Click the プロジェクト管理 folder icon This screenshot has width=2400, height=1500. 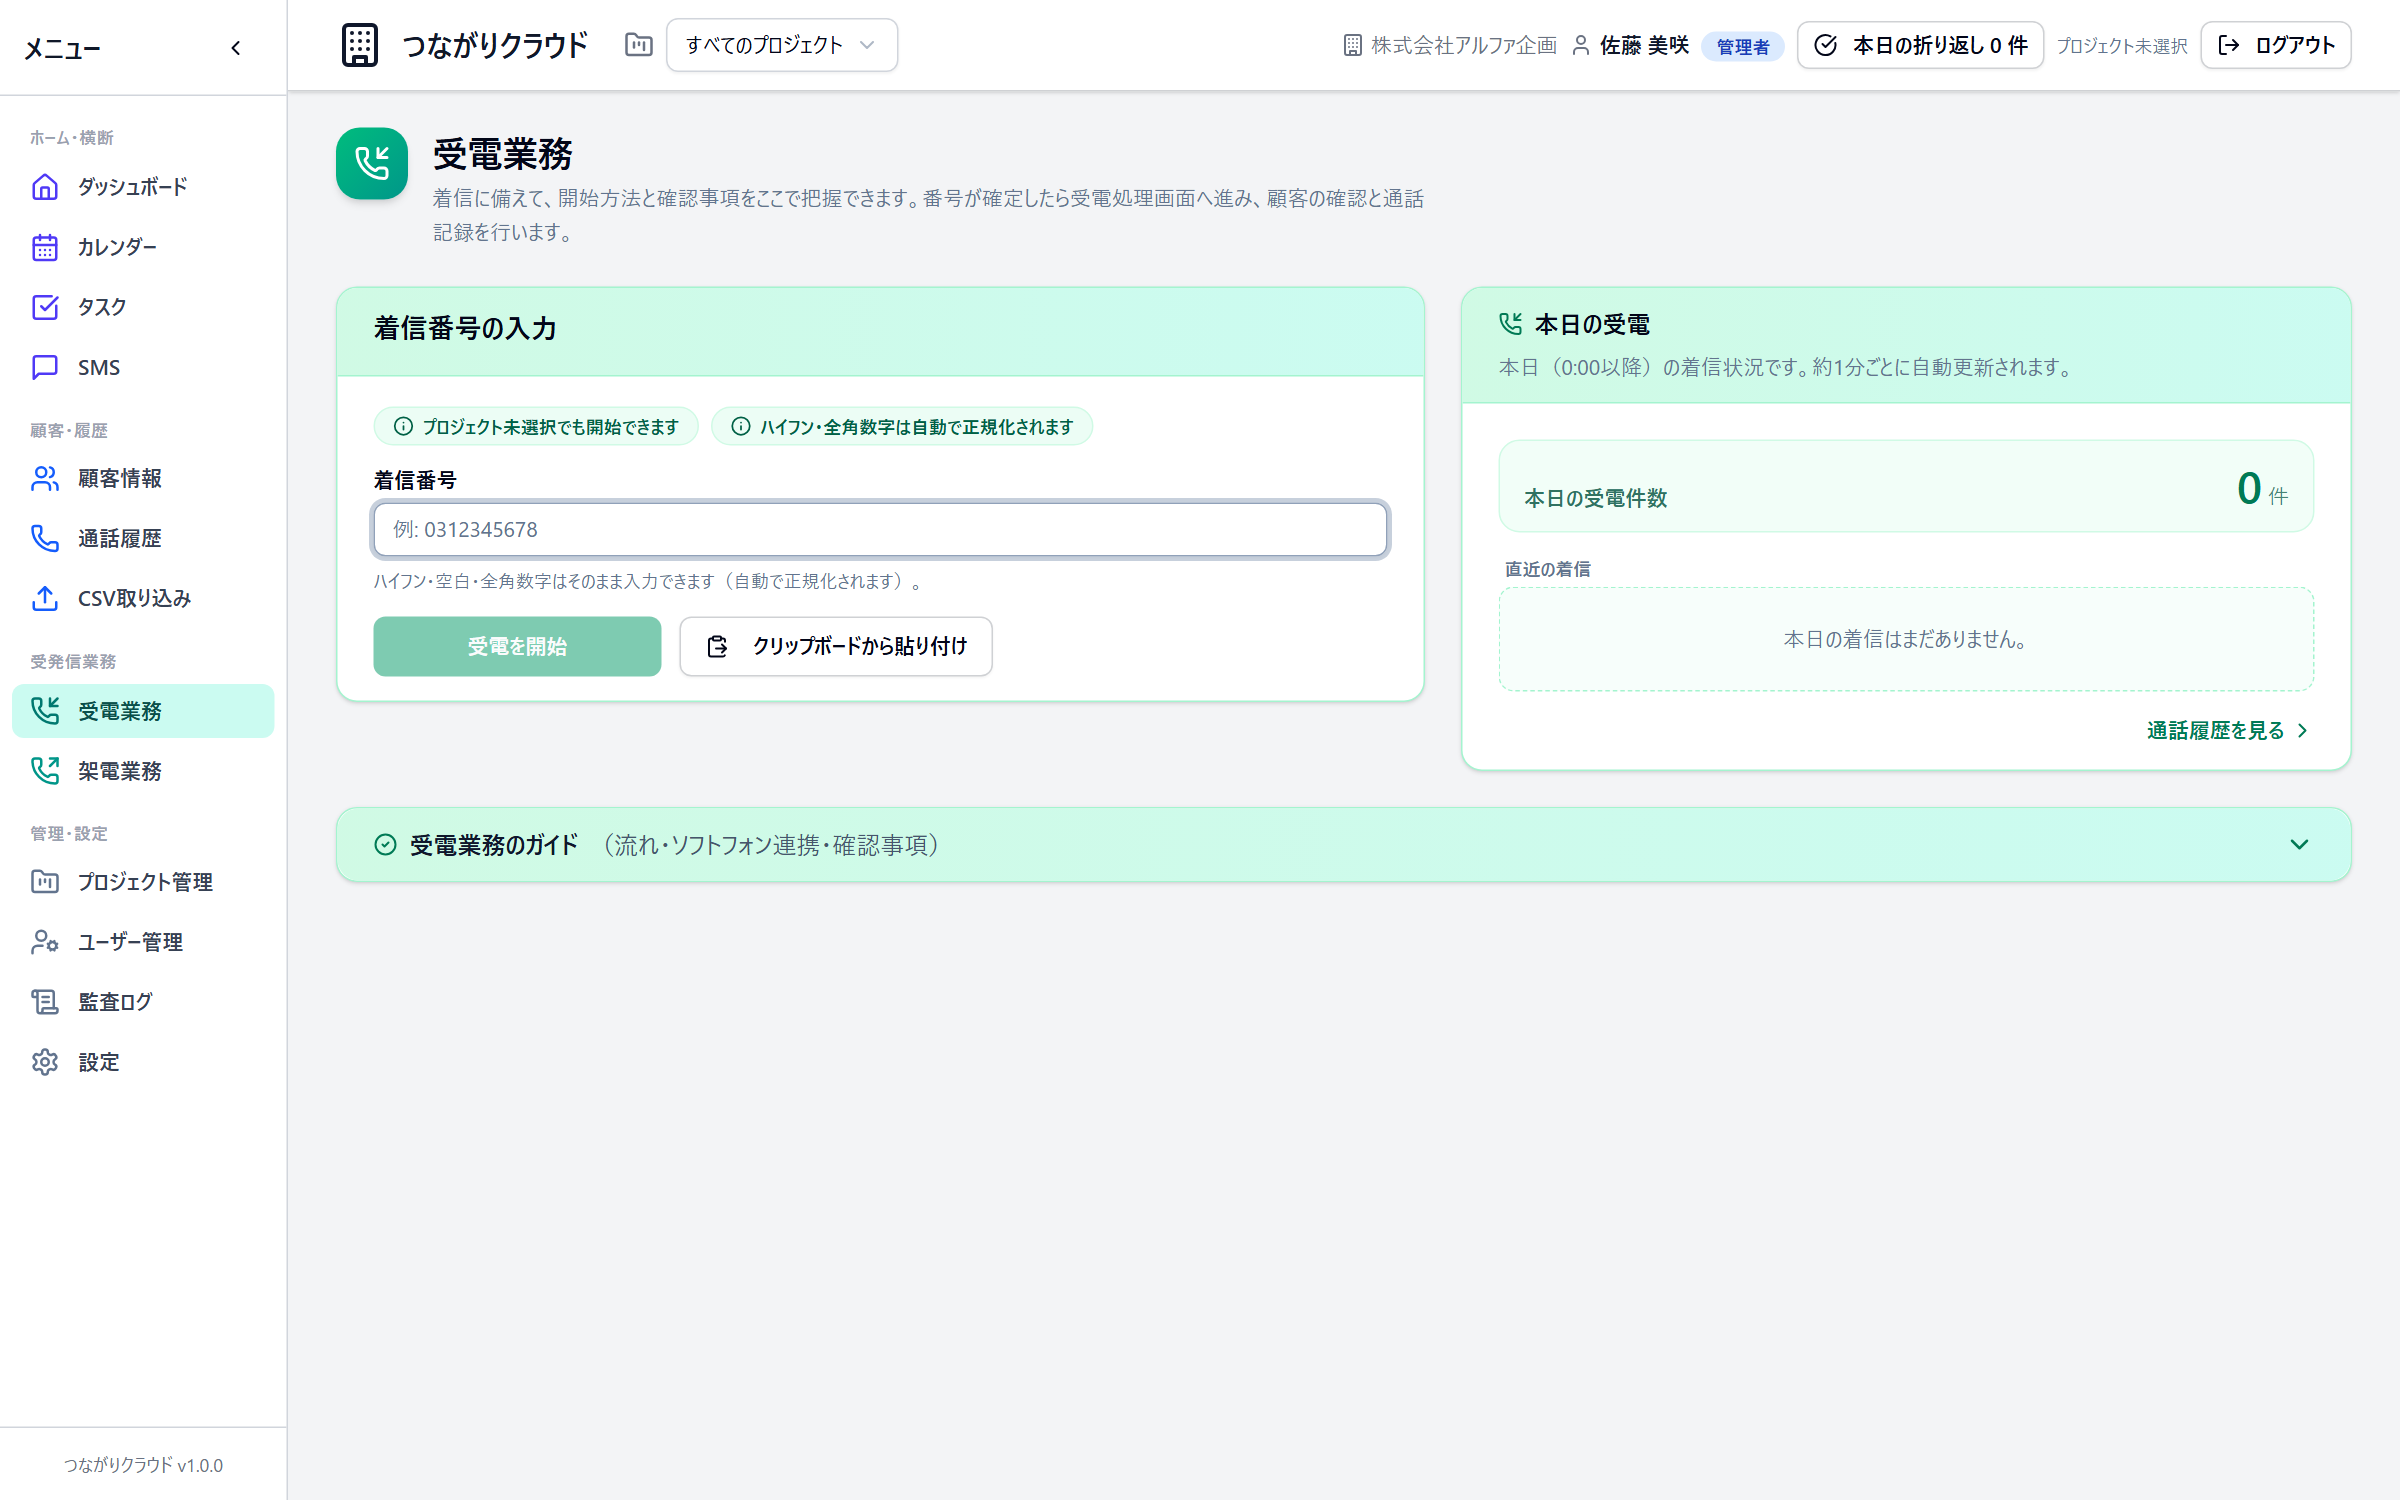(x=45, y=882)
